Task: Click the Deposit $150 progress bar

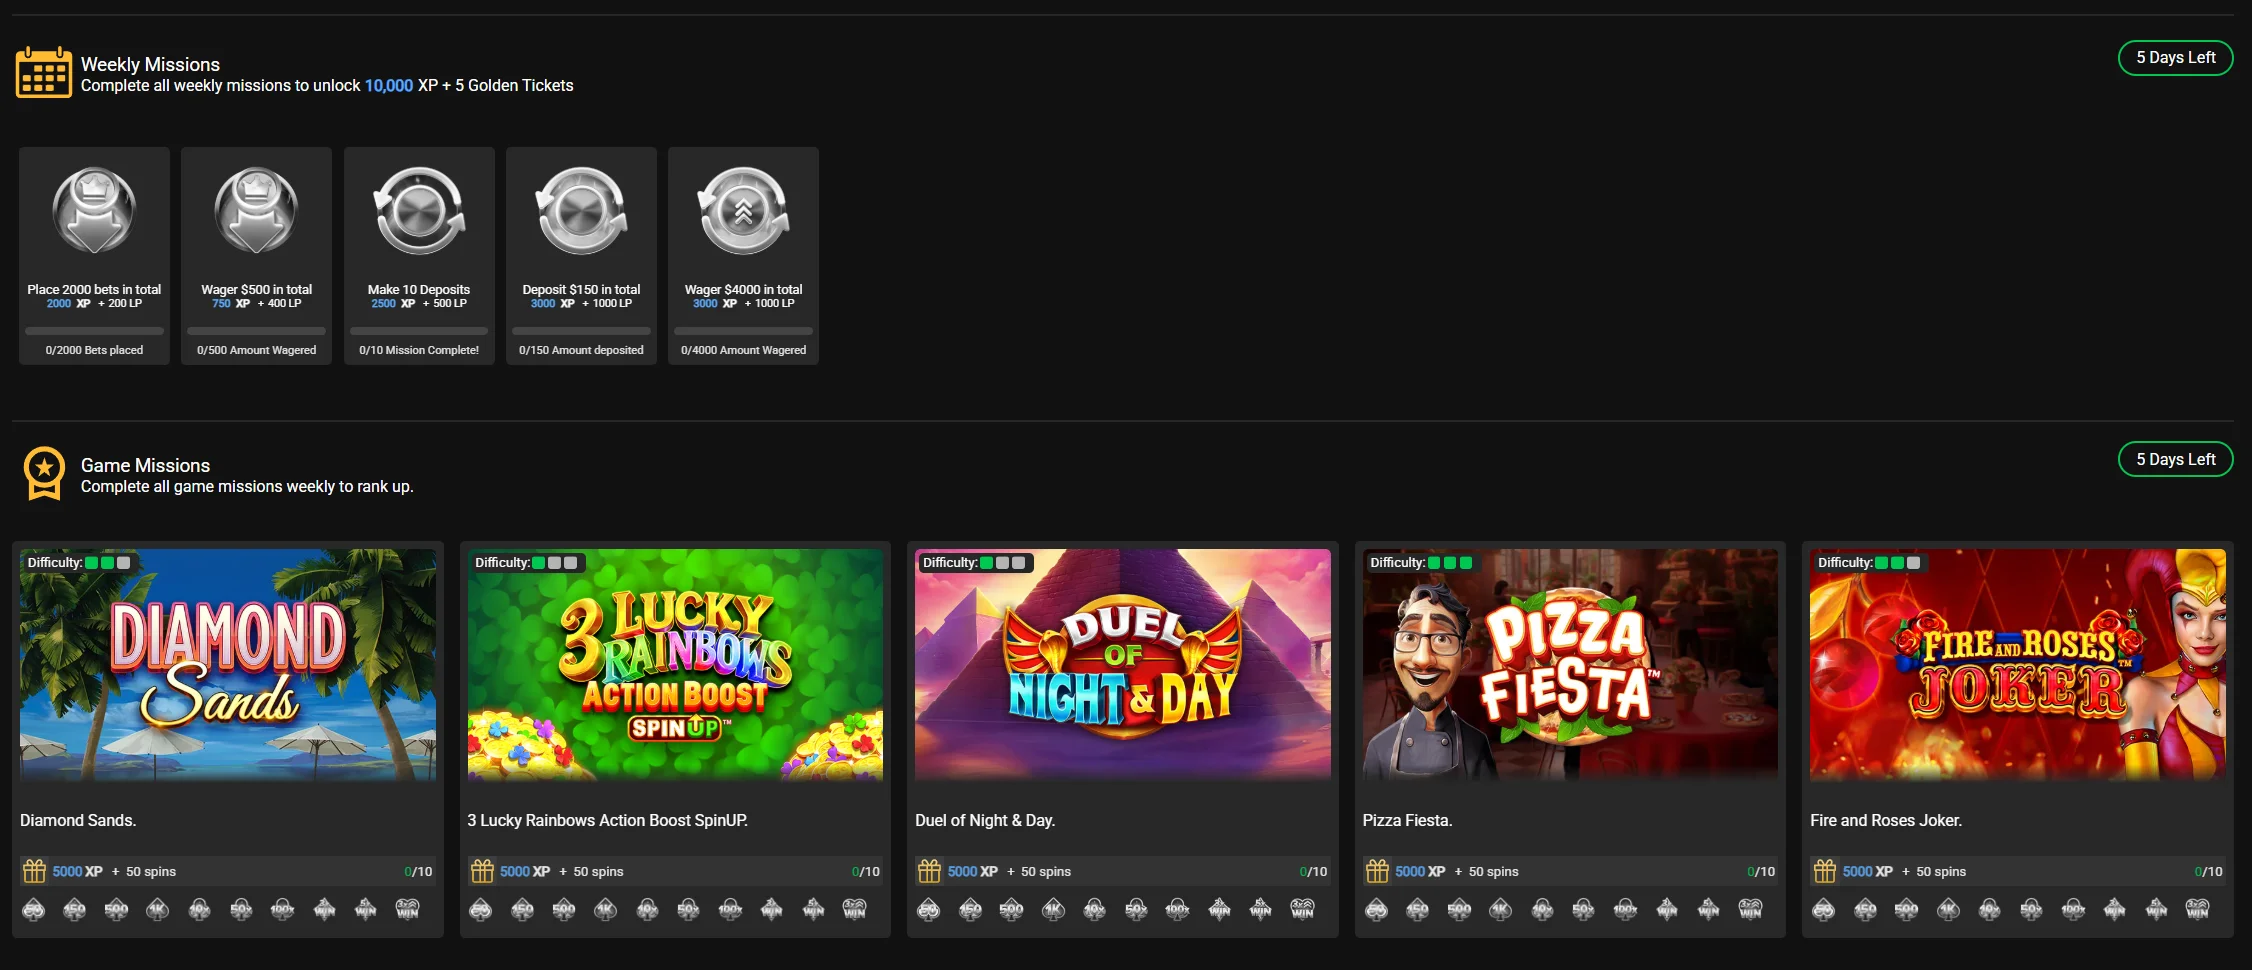Action: 582,331
